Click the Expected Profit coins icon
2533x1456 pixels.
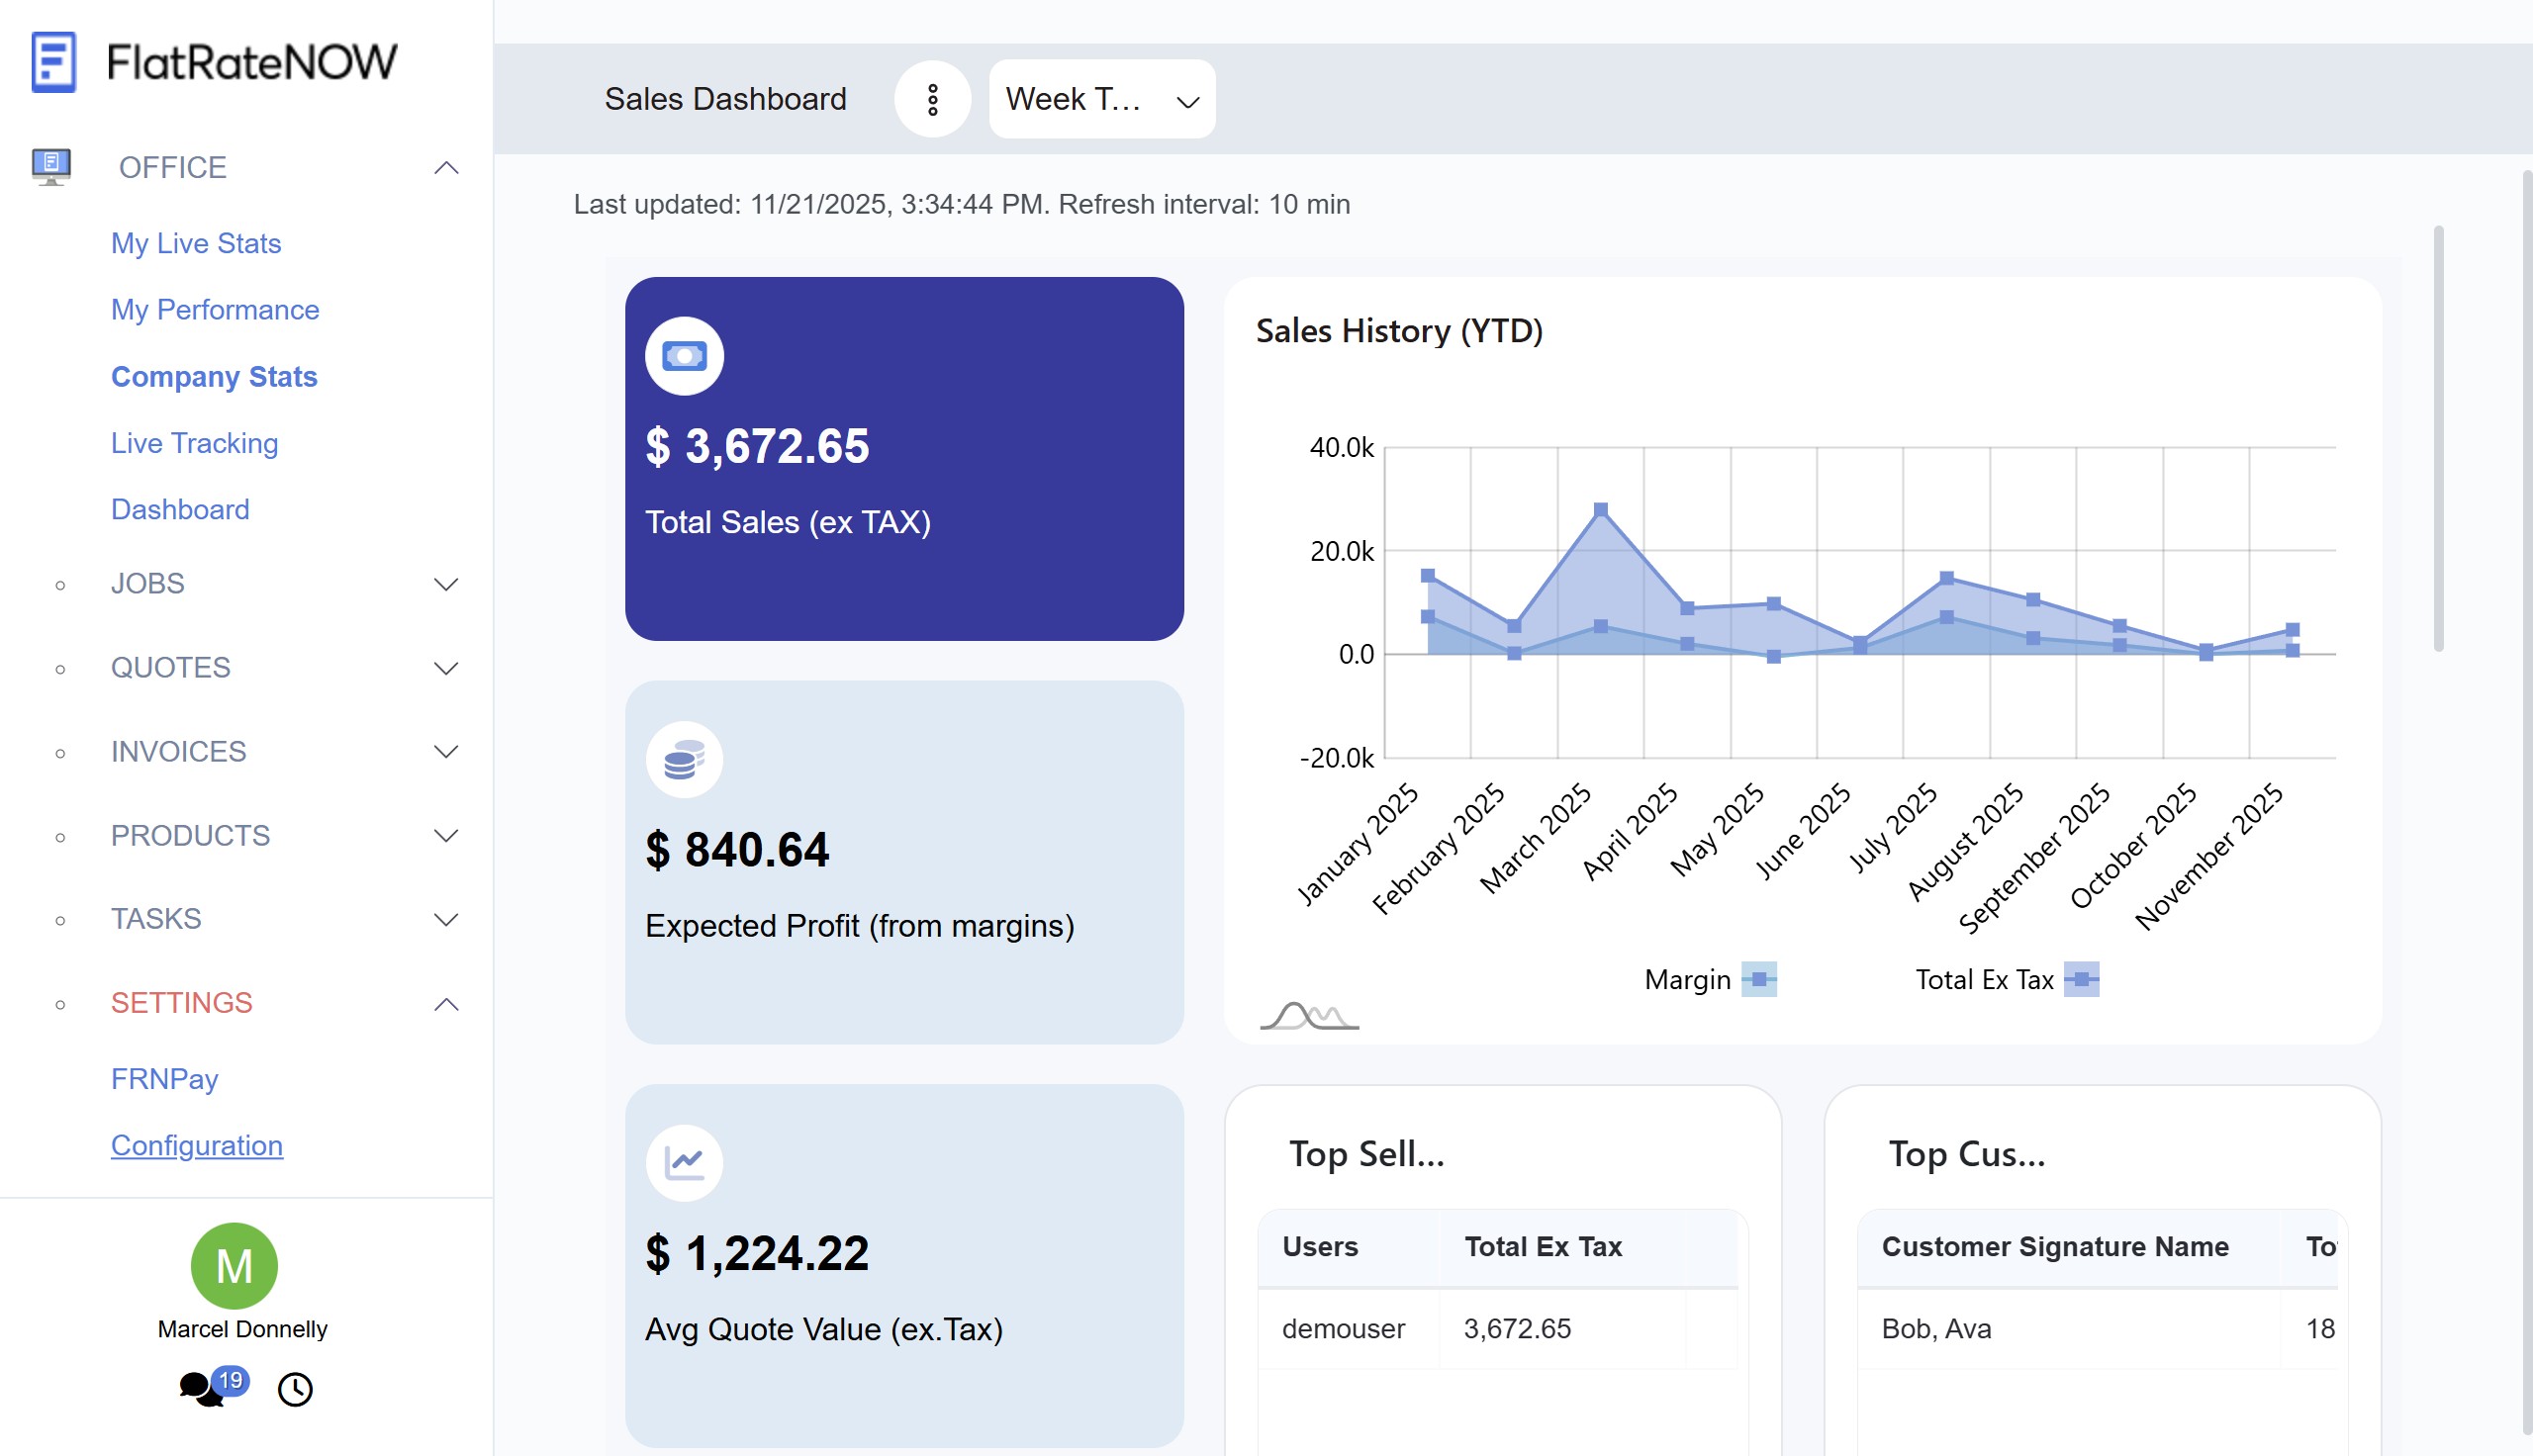click(684, 760)
